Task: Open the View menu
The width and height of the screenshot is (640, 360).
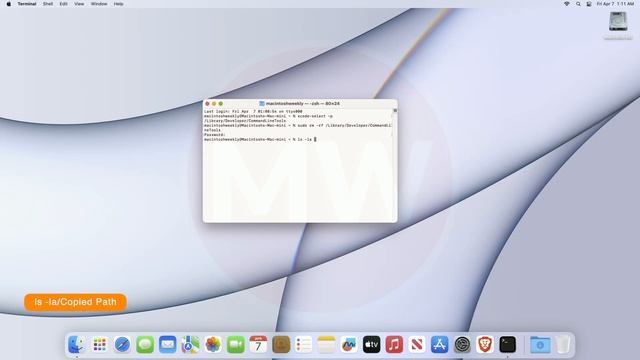Action: [x=79, y=4]
